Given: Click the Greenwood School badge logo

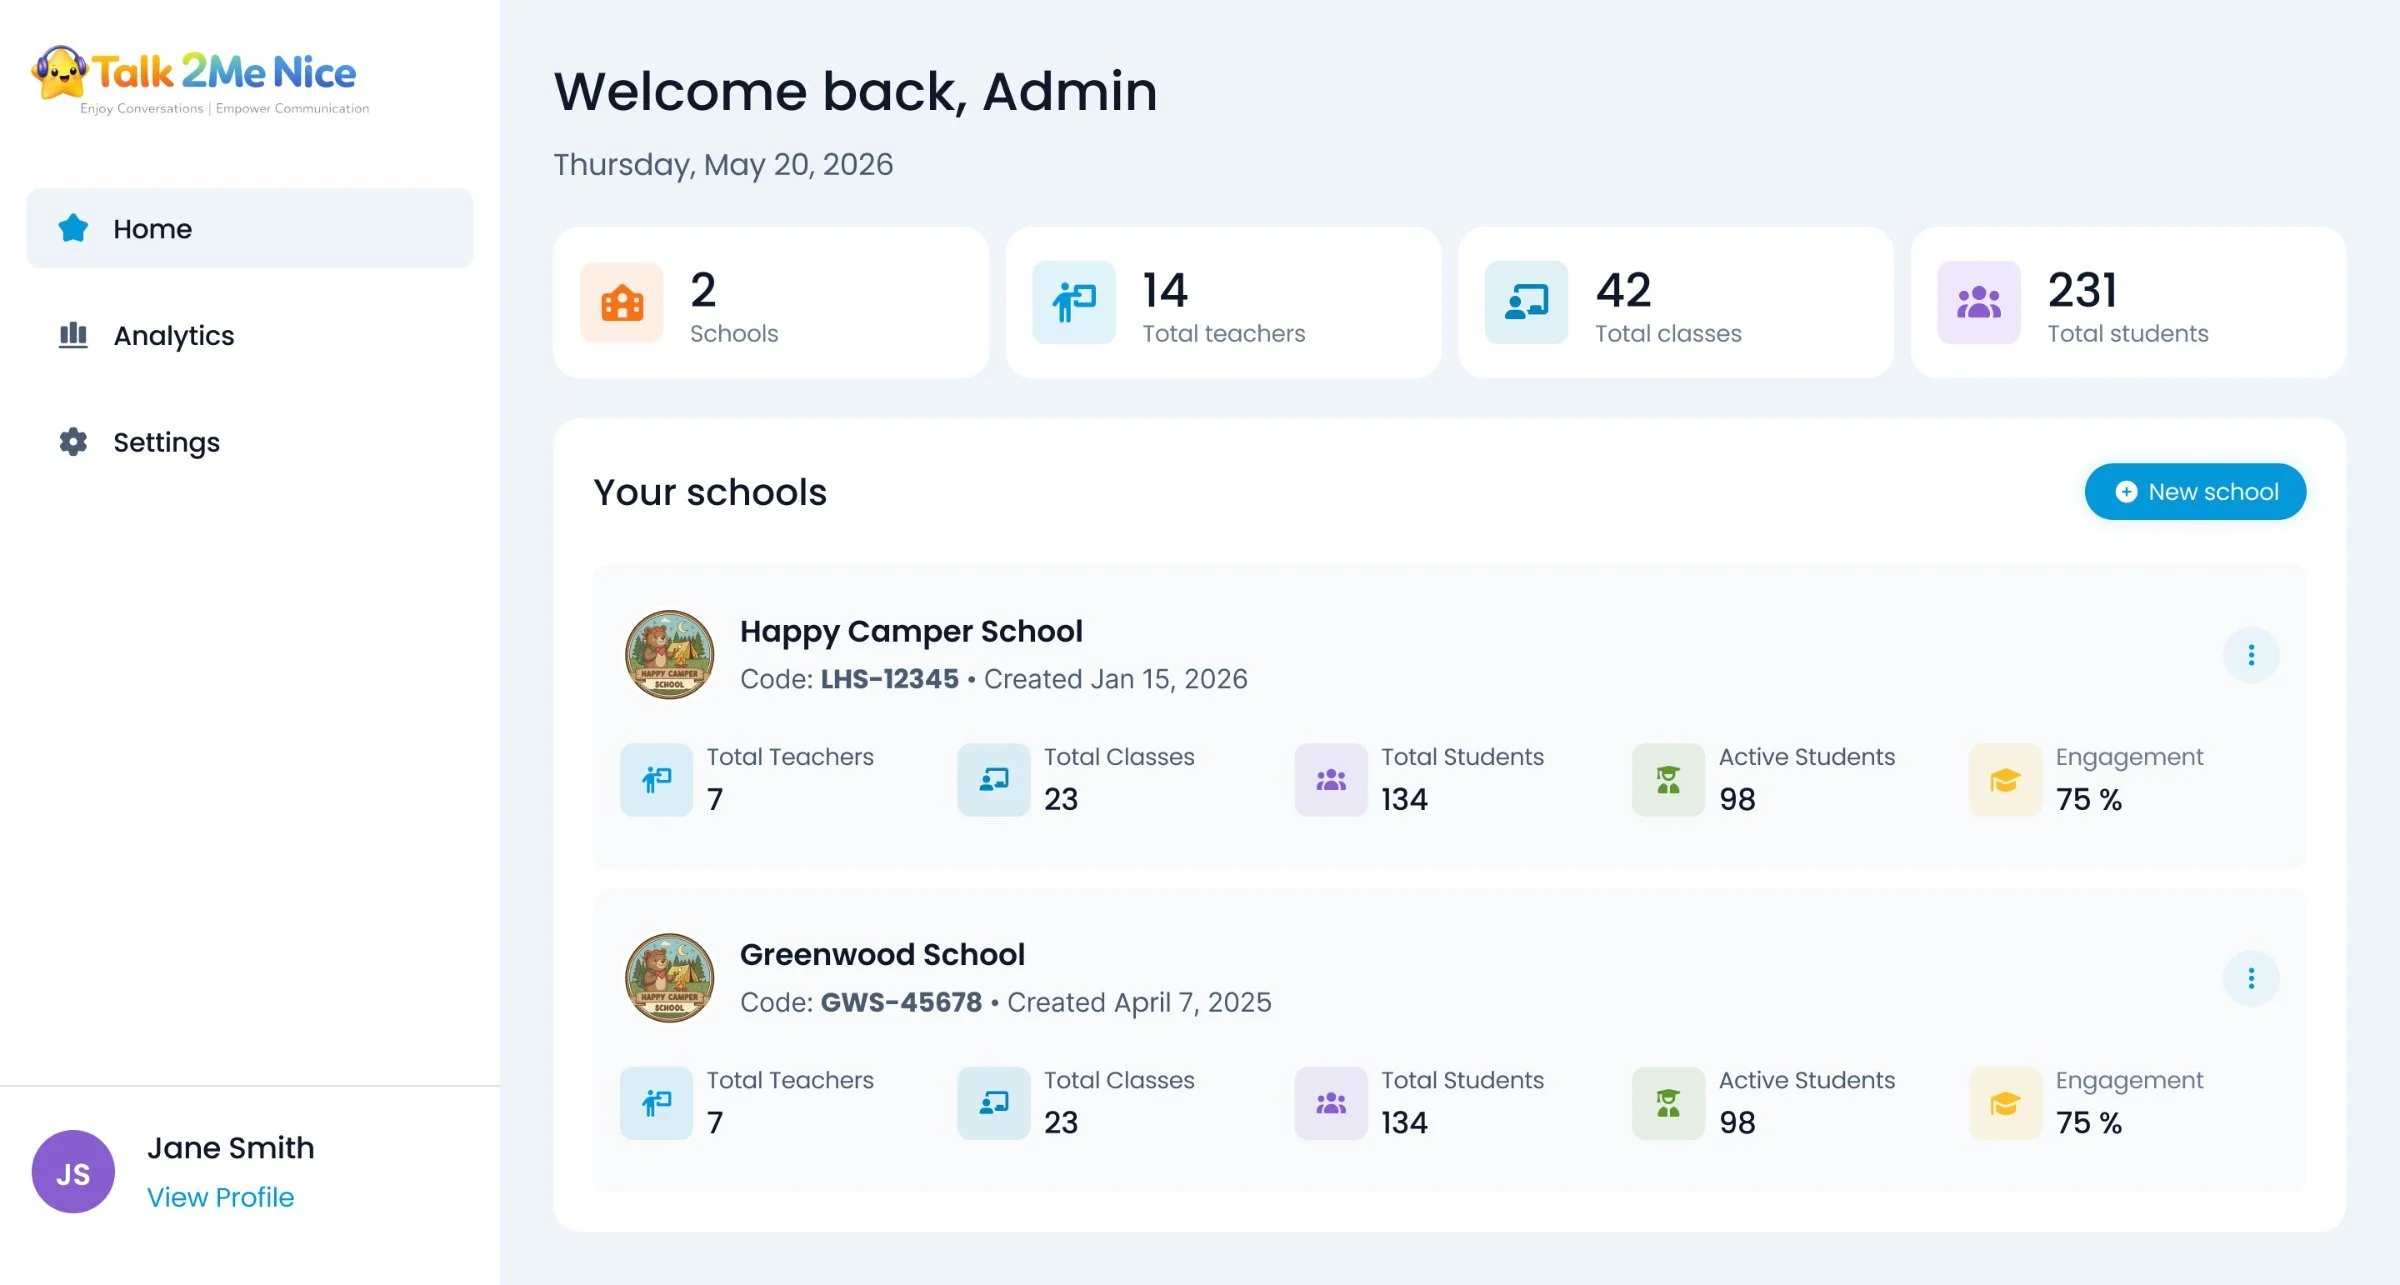Looking at the screenshot, I should (x=669, y=978).
